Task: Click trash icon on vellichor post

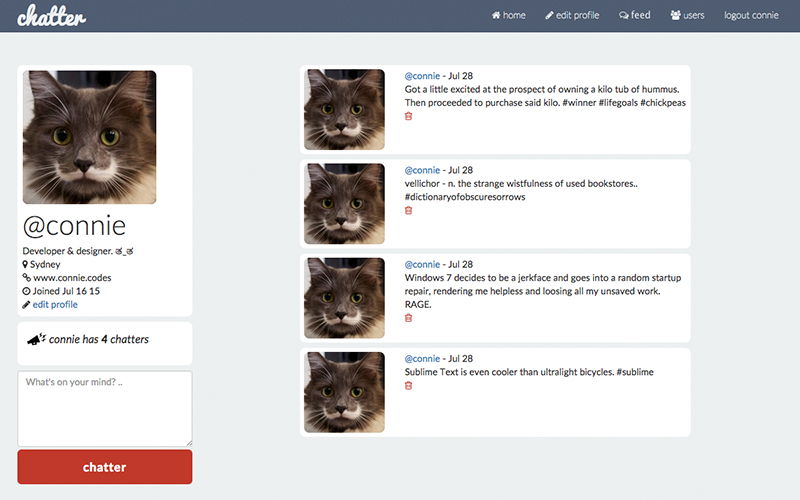Action: tap(408, 211)
